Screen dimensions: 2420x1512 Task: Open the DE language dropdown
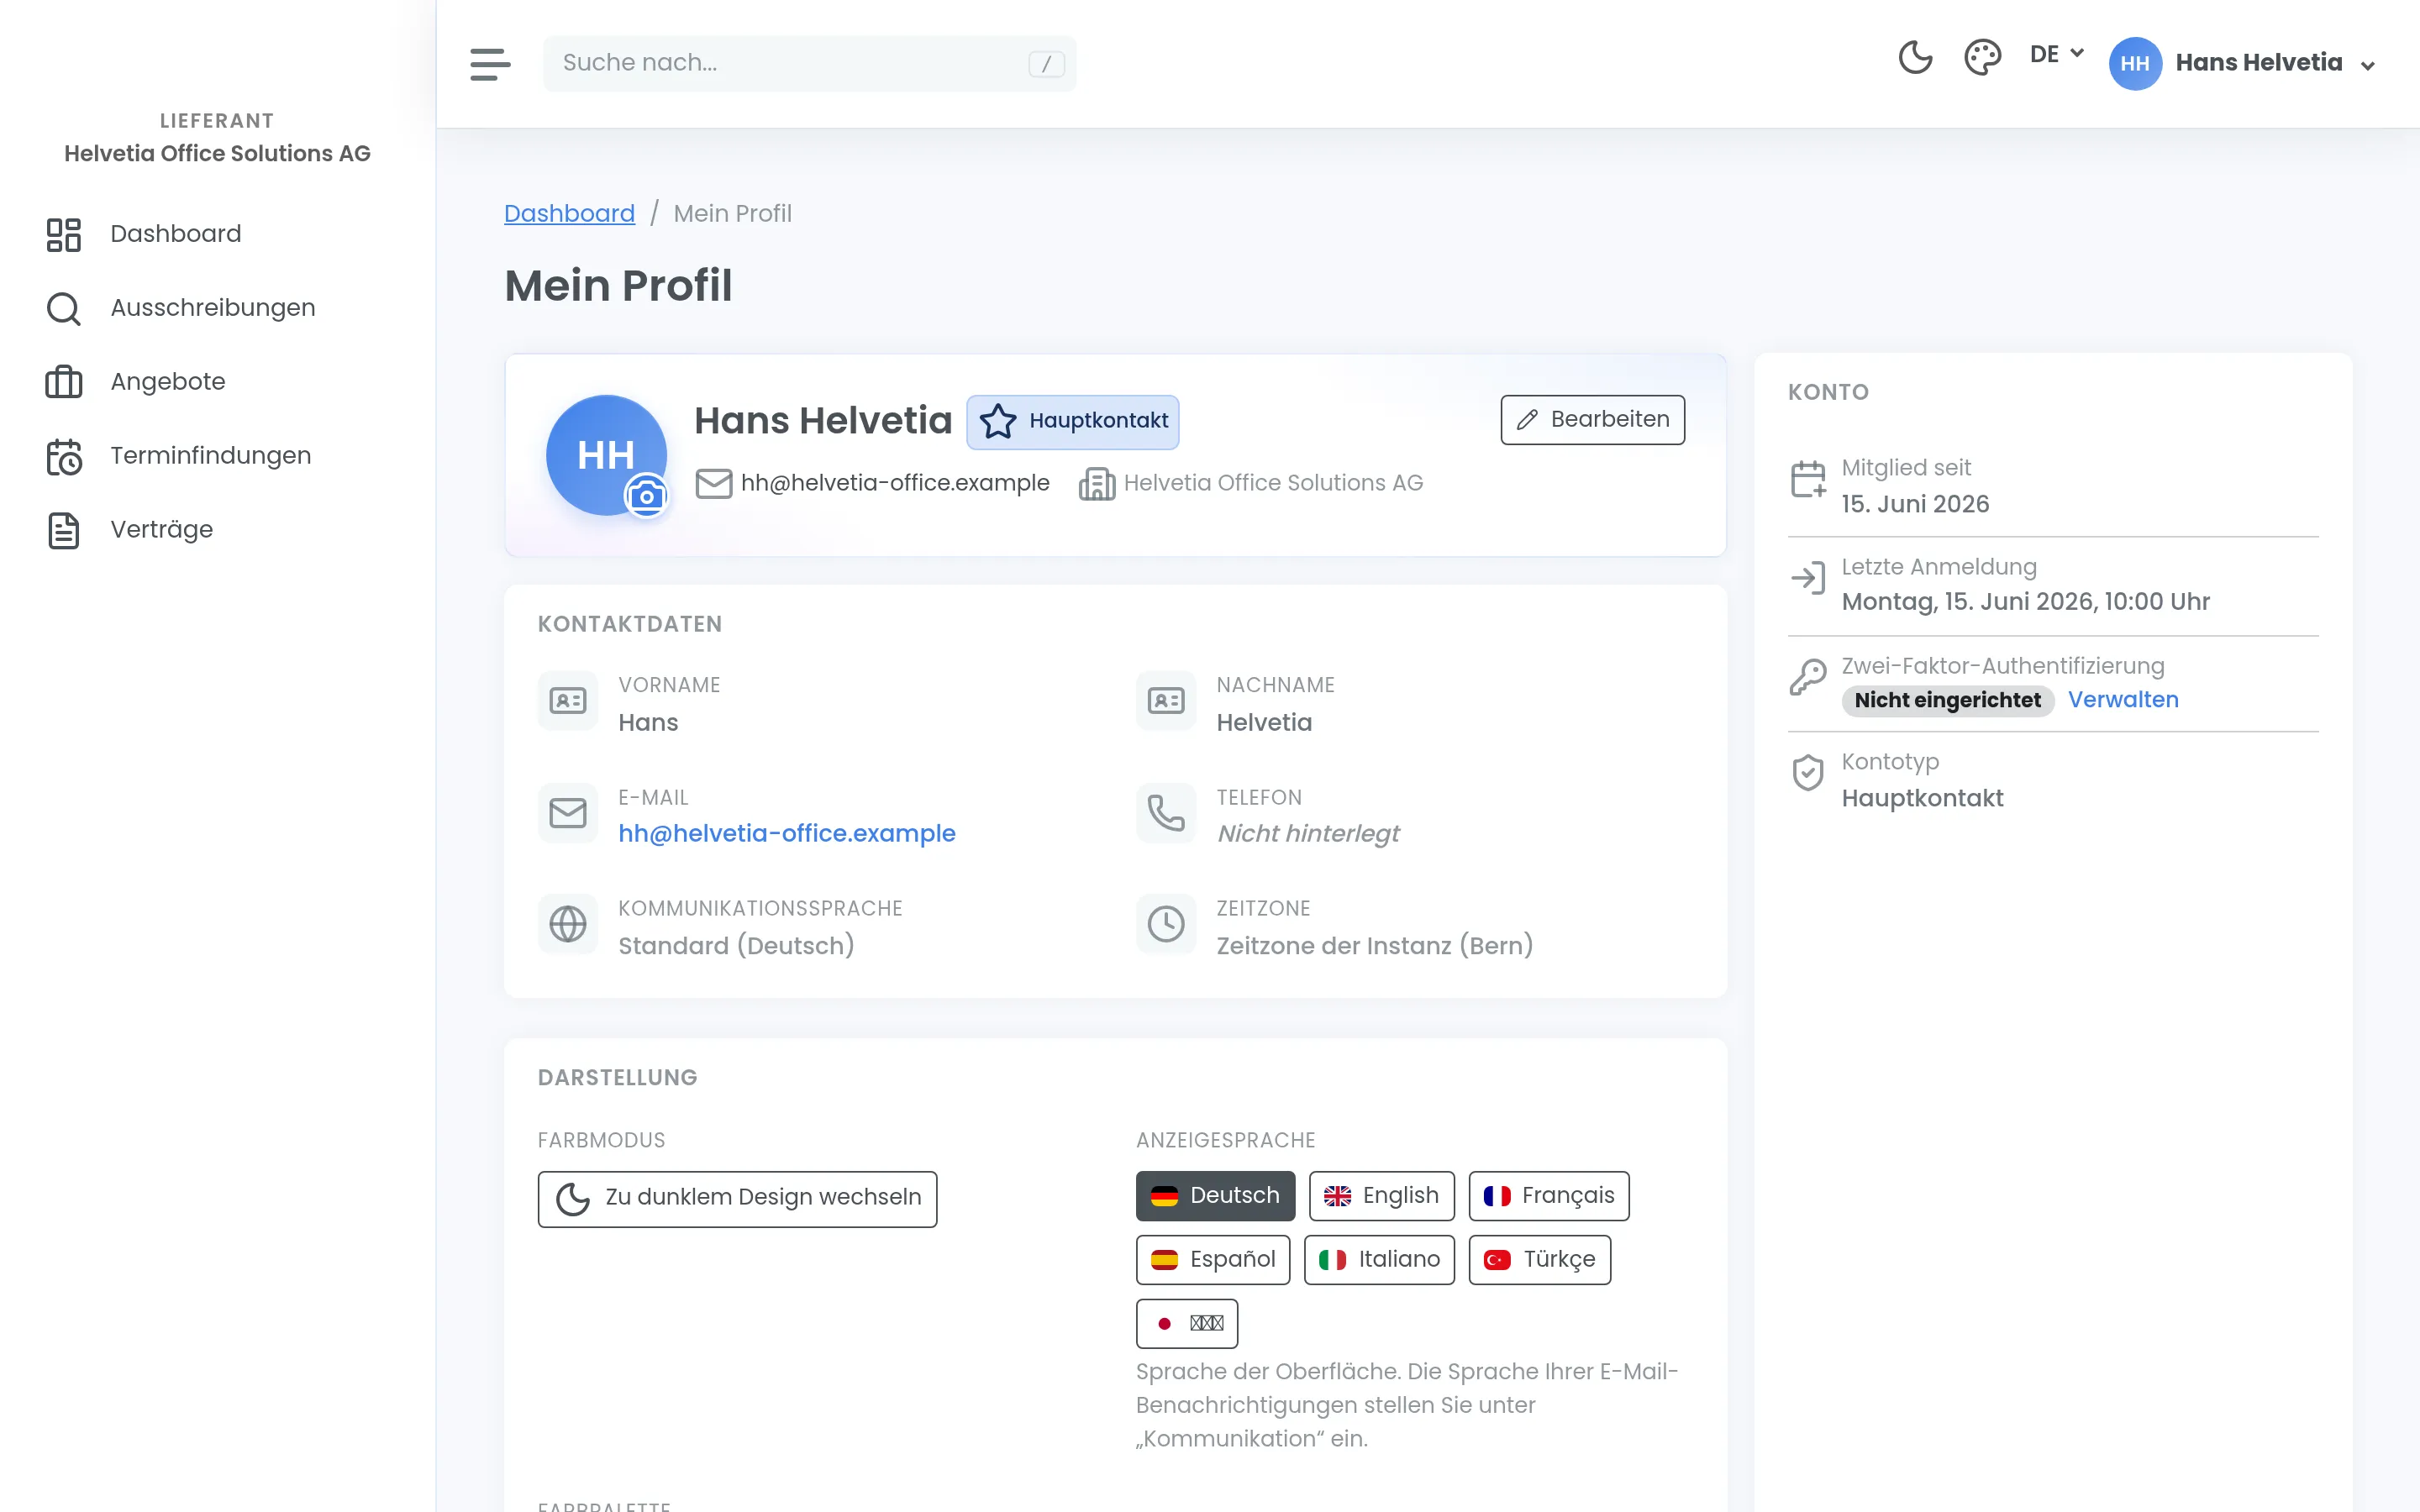point(2056,54)
